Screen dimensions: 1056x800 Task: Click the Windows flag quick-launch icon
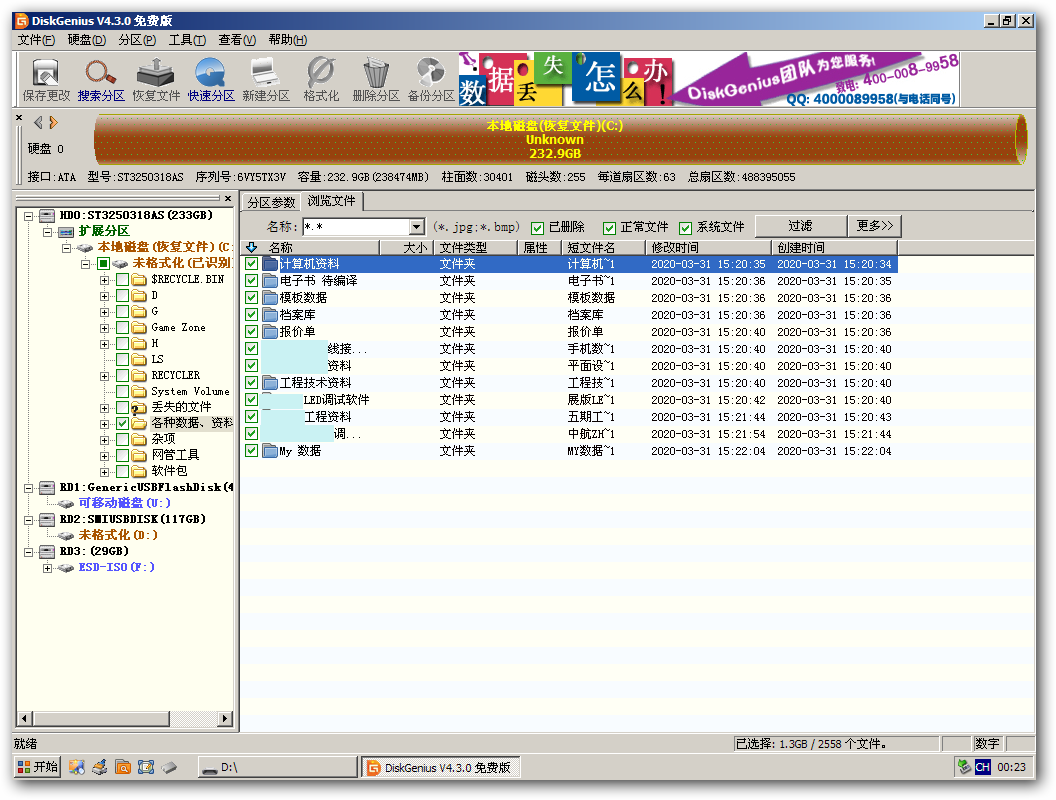click(77, 767)
